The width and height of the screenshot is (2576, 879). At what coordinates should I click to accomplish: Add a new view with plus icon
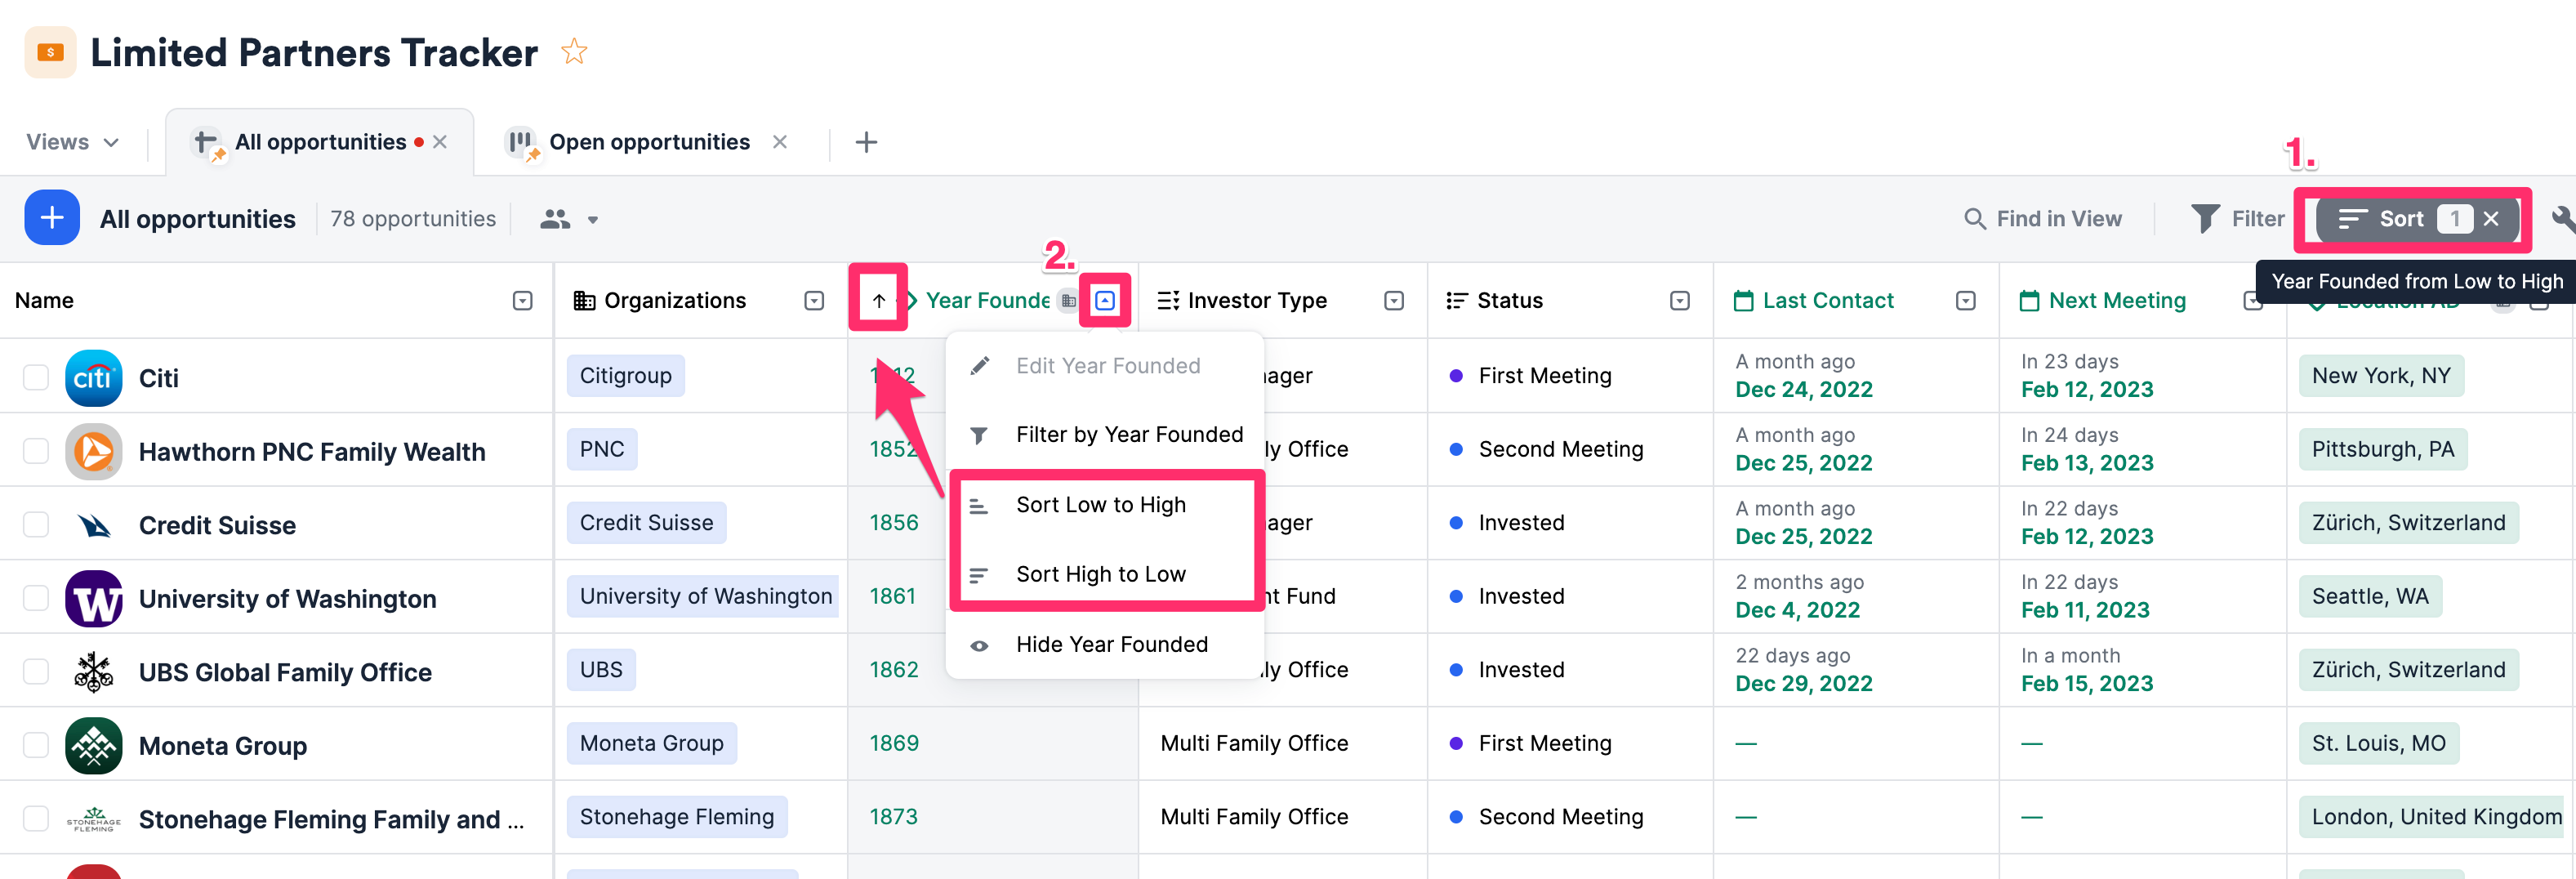866,142
